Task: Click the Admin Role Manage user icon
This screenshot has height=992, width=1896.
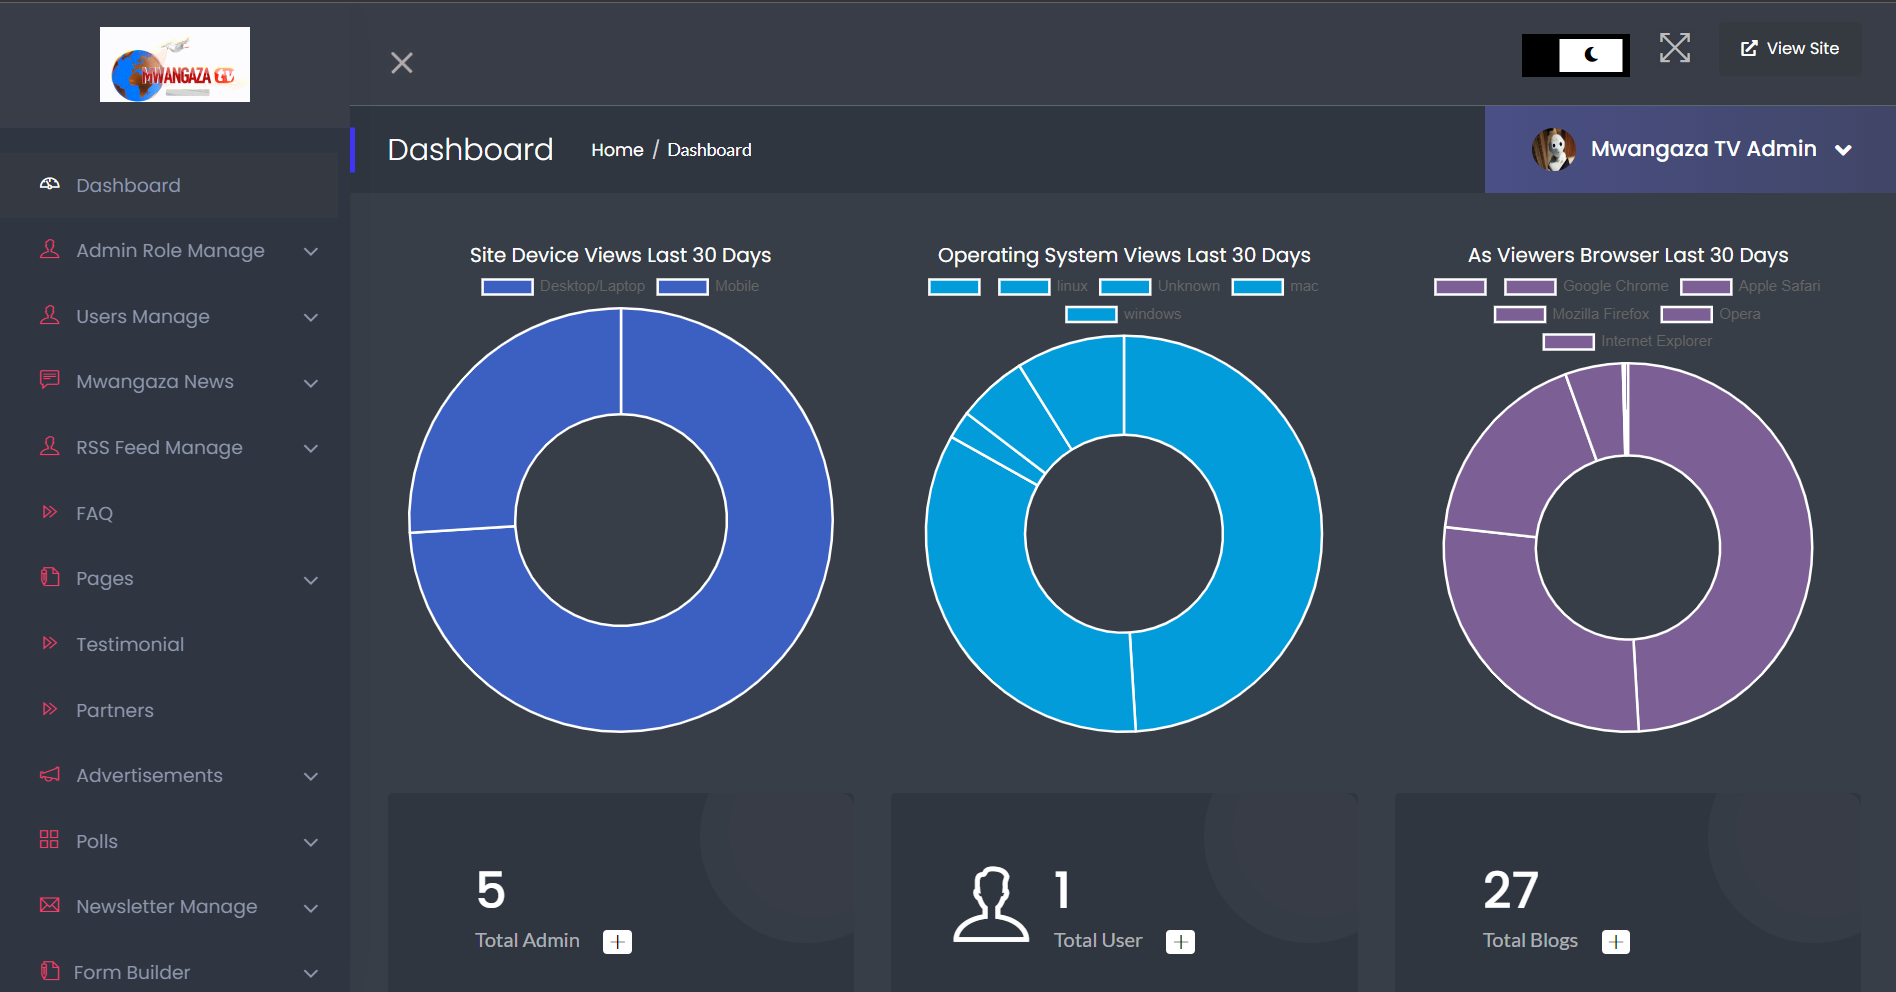Action: coord(50,249)
